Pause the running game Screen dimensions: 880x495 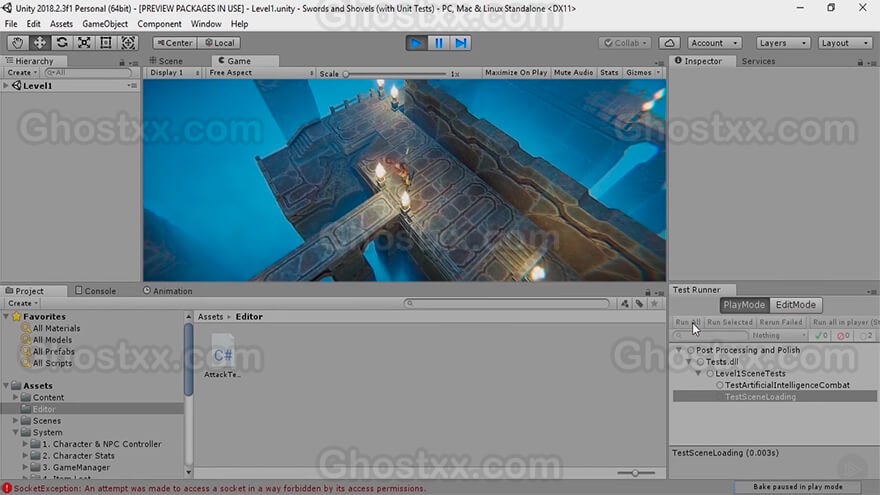point(438,43)
